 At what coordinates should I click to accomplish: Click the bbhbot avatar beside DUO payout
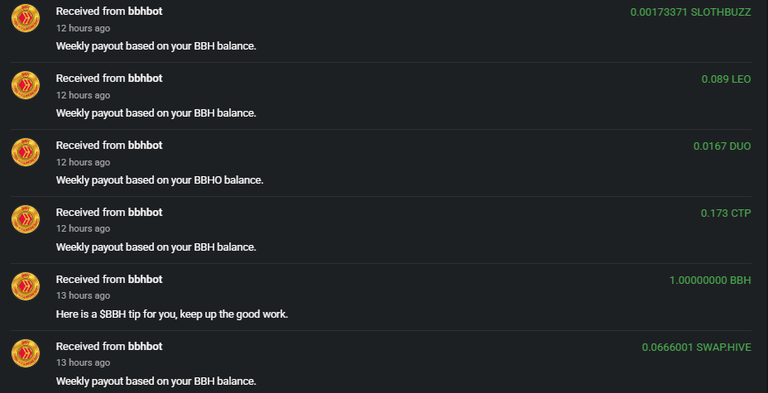point(25,152)
